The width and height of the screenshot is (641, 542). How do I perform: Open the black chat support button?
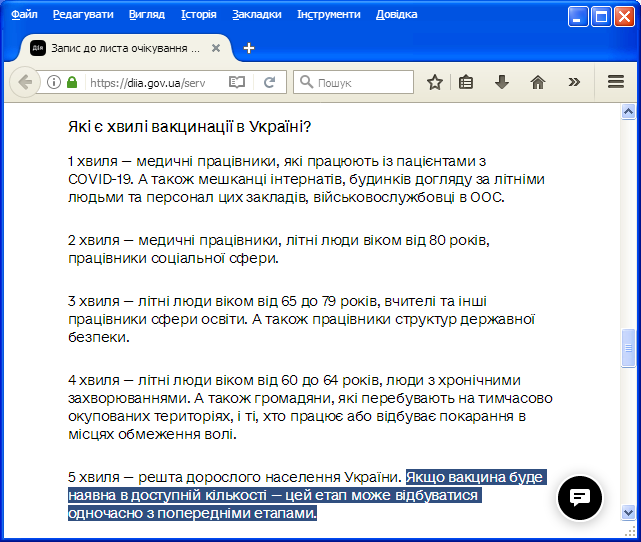[580, 497]
